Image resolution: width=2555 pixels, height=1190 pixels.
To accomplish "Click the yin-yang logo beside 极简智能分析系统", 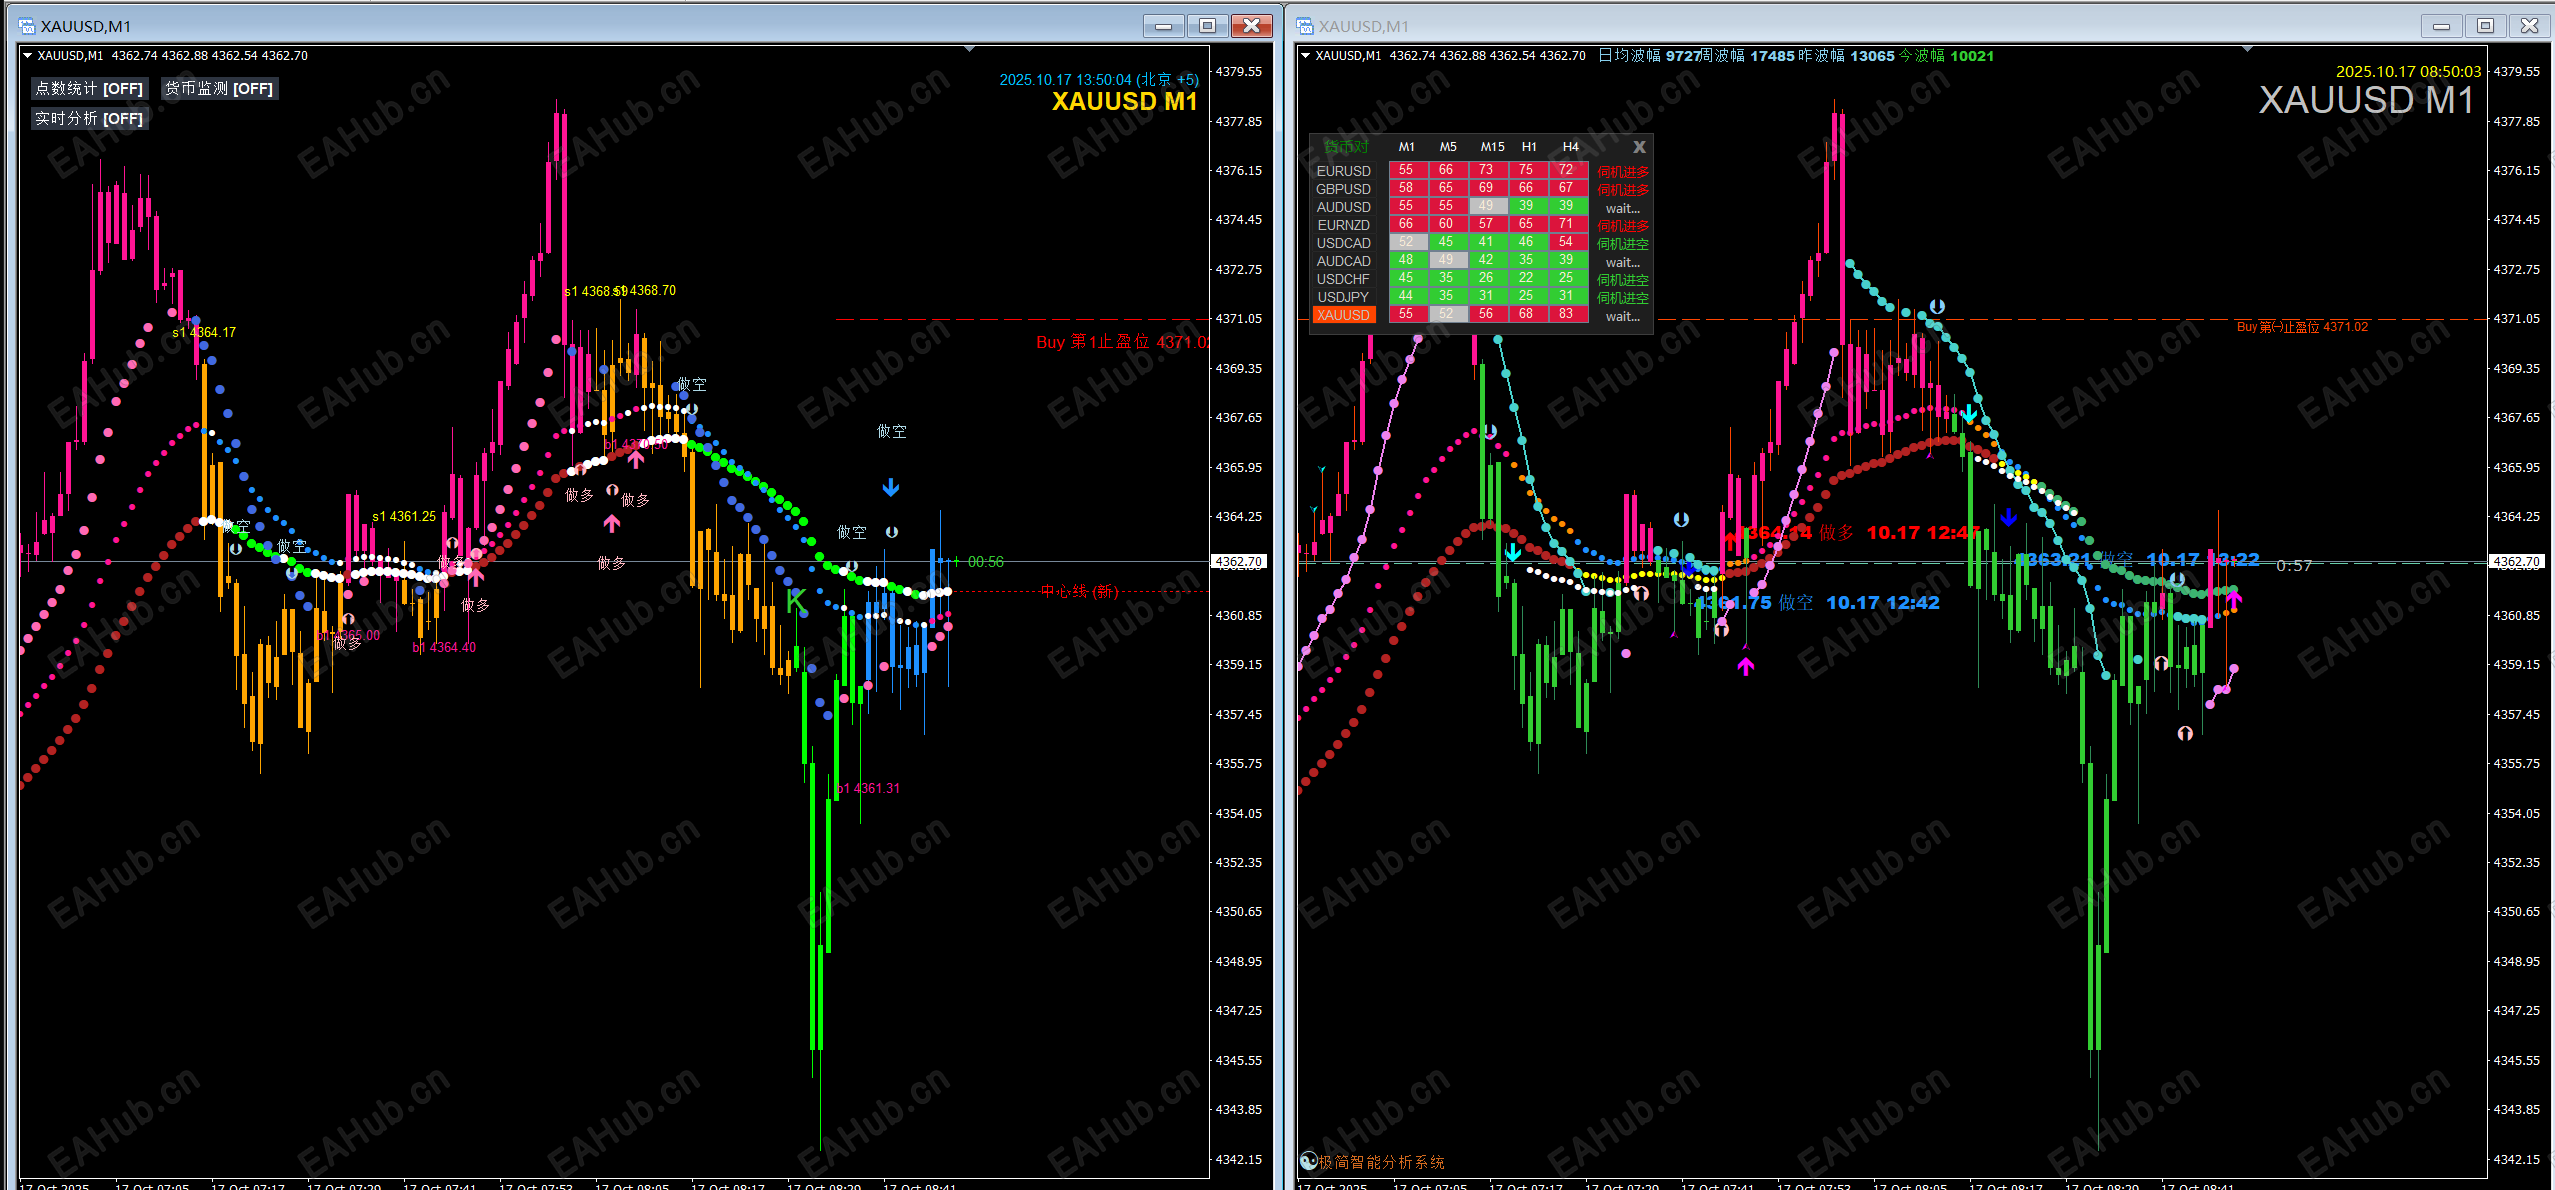I will [x=1308, y=1161].
